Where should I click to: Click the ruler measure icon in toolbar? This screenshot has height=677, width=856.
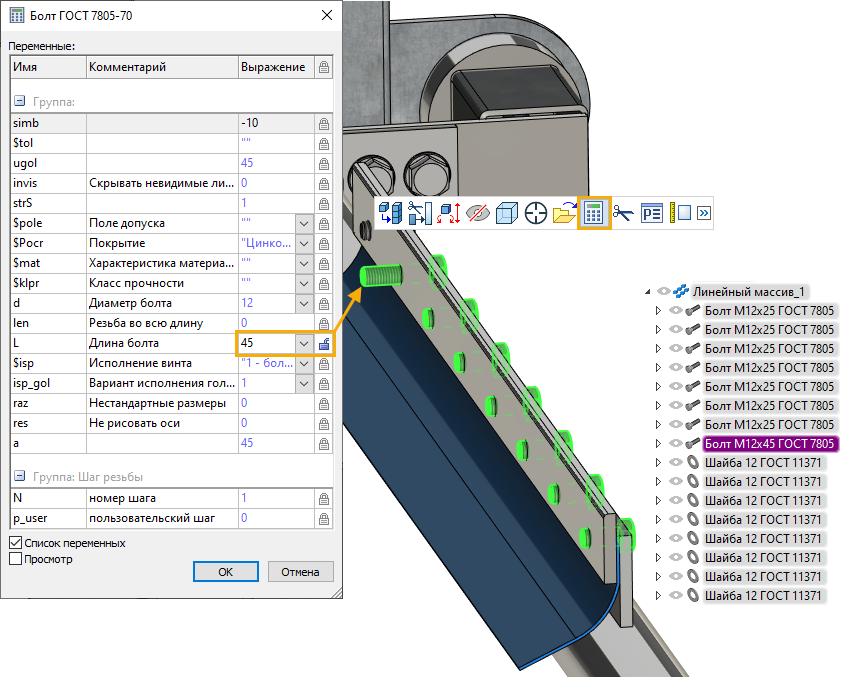click(x=675, y=213)
